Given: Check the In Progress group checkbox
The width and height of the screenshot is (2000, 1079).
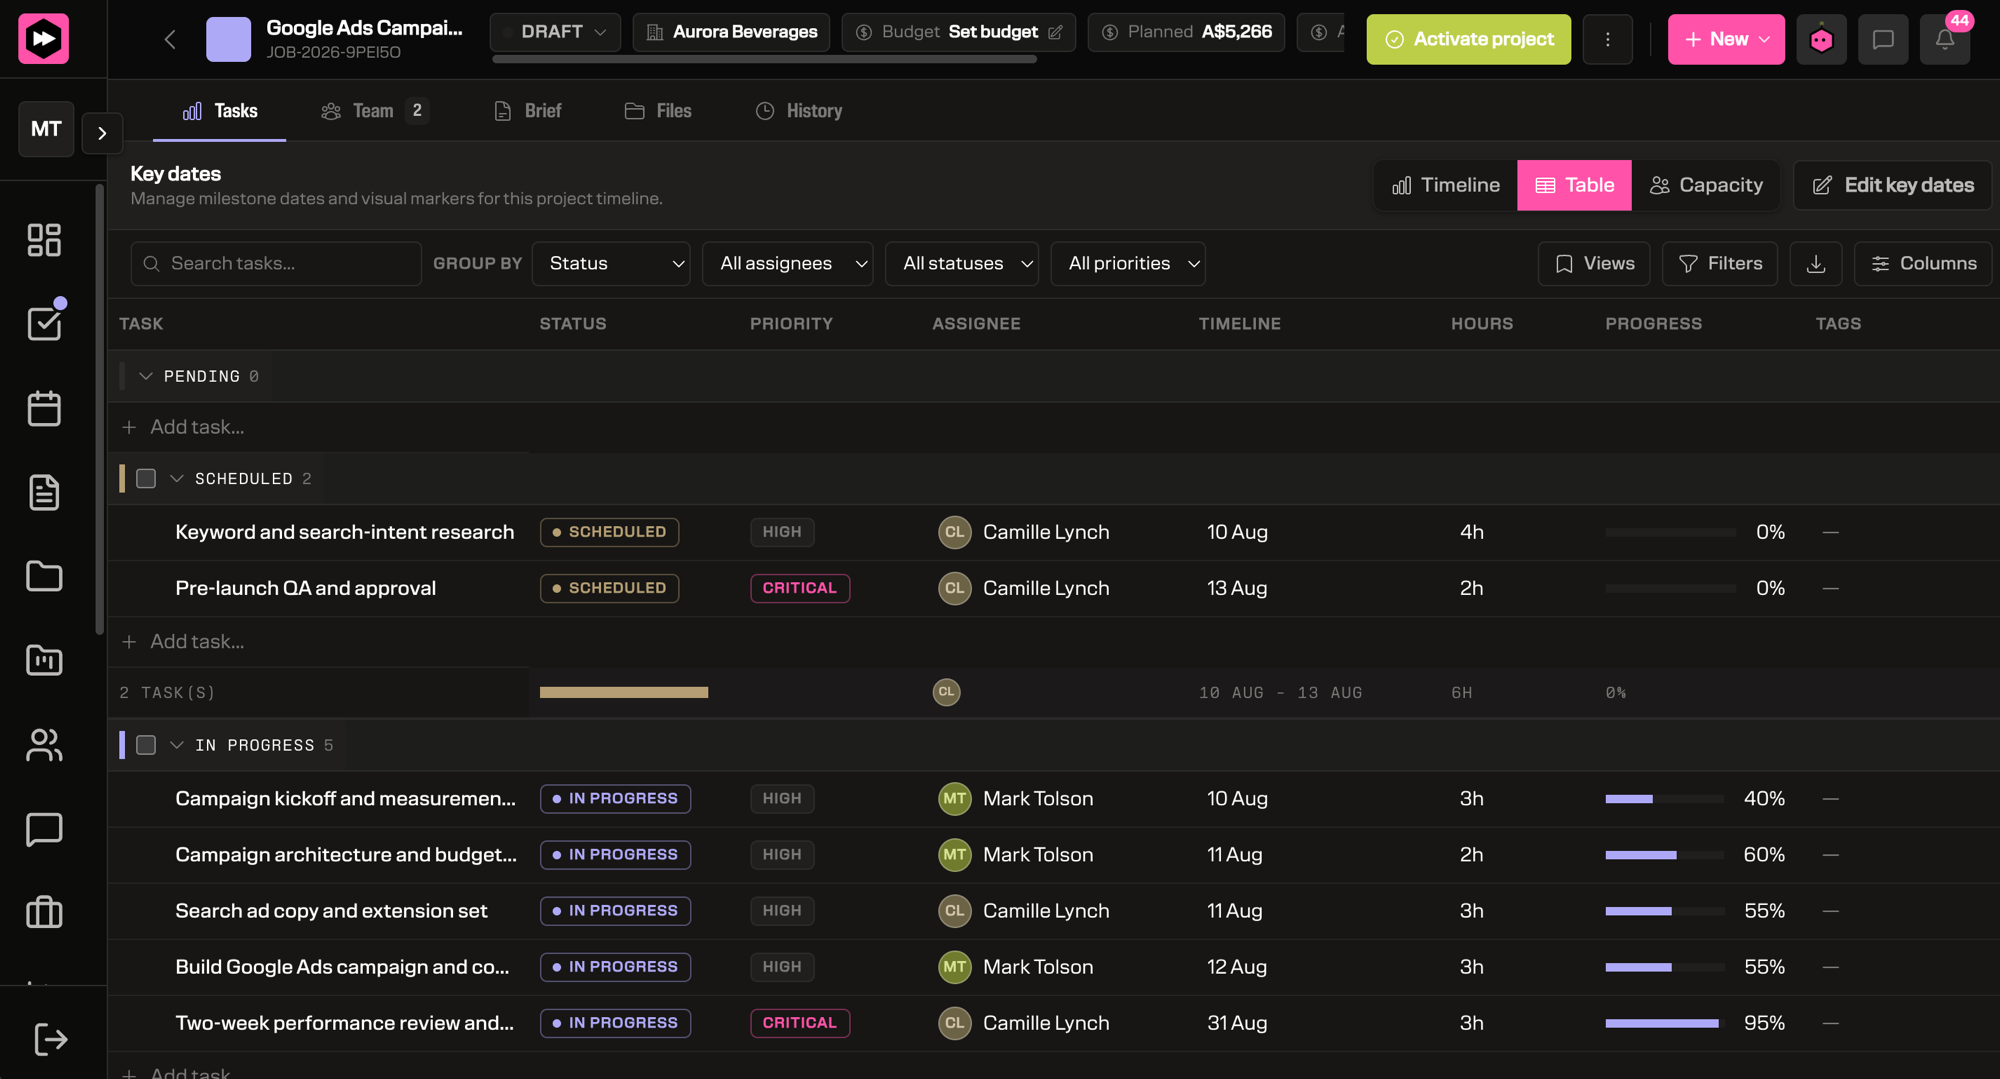Looking at the screenshot, I should pyautogui.click(x=146, y=745).
